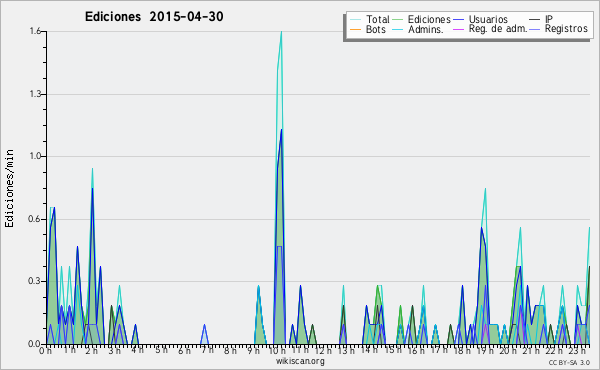Image resolution: width=600 pixels, height=370 pixels.
Task: Select the 1.0 y-axis value
Action: pyautogui.click(x=35, y=156)
